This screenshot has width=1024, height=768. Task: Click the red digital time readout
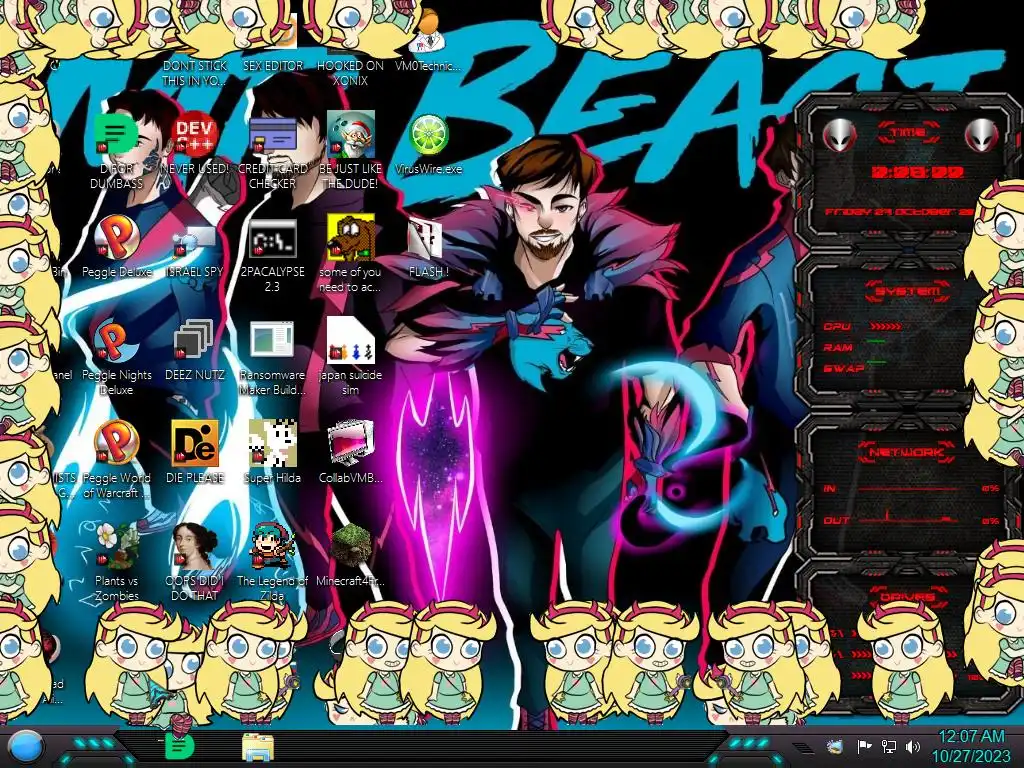click(x=917, y=172)
